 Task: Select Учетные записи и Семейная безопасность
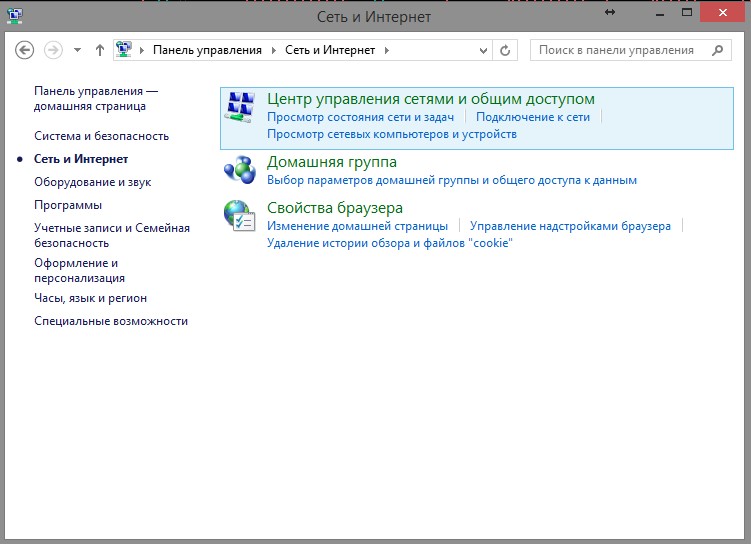(112, 235)
